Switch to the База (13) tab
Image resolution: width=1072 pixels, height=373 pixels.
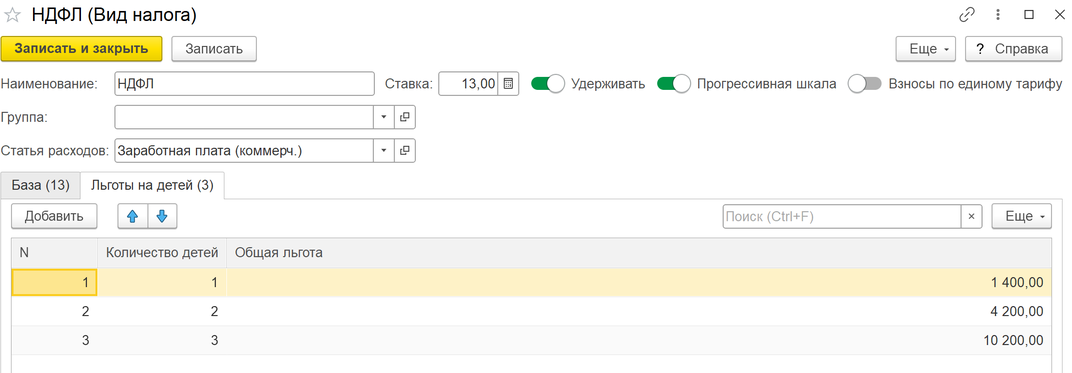[41, 185]
